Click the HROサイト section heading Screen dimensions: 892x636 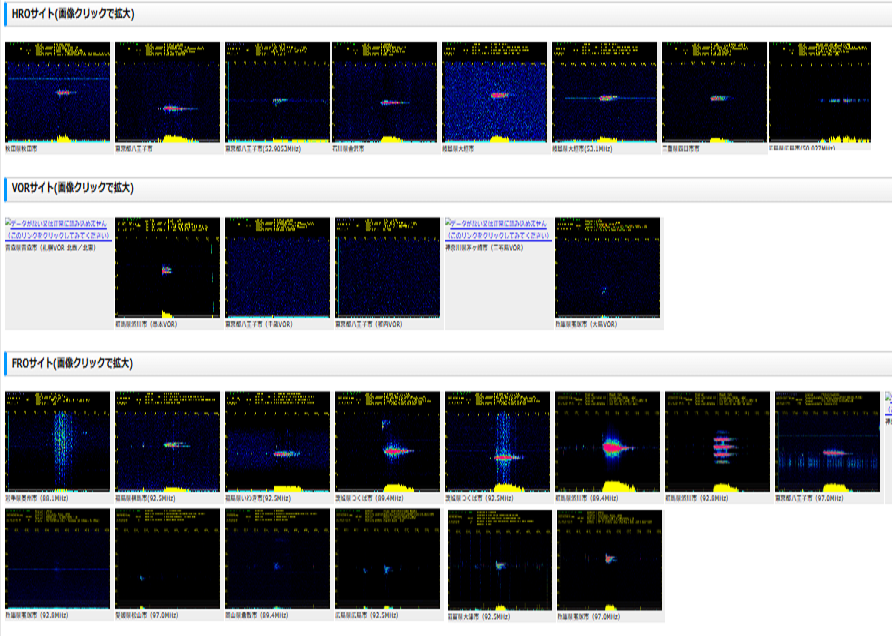click(x=71, y=14)
